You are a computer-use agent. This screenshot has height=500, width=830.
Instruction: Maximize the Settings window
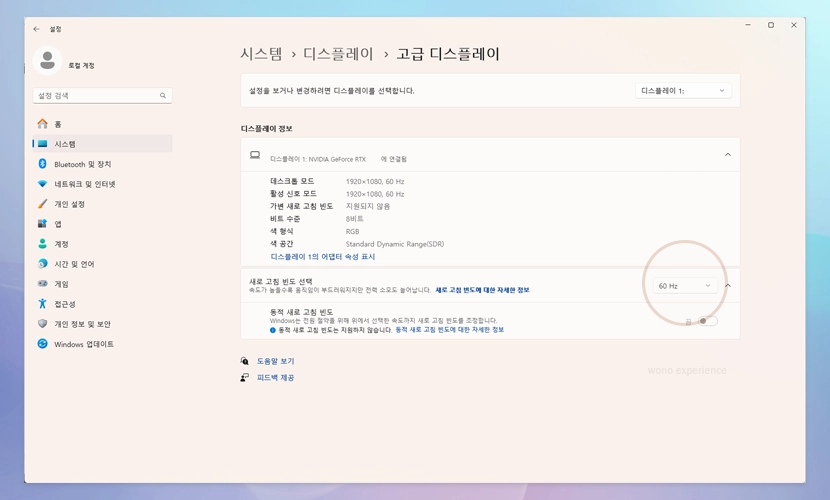(x=771, y=25)
